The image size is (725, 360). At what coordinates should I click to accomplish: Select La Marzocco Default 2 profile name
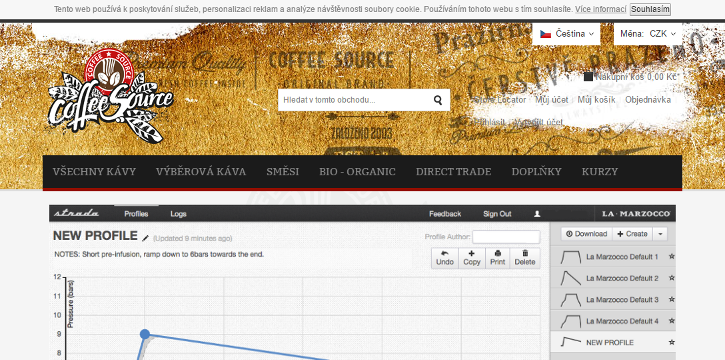tap(622, 278)
